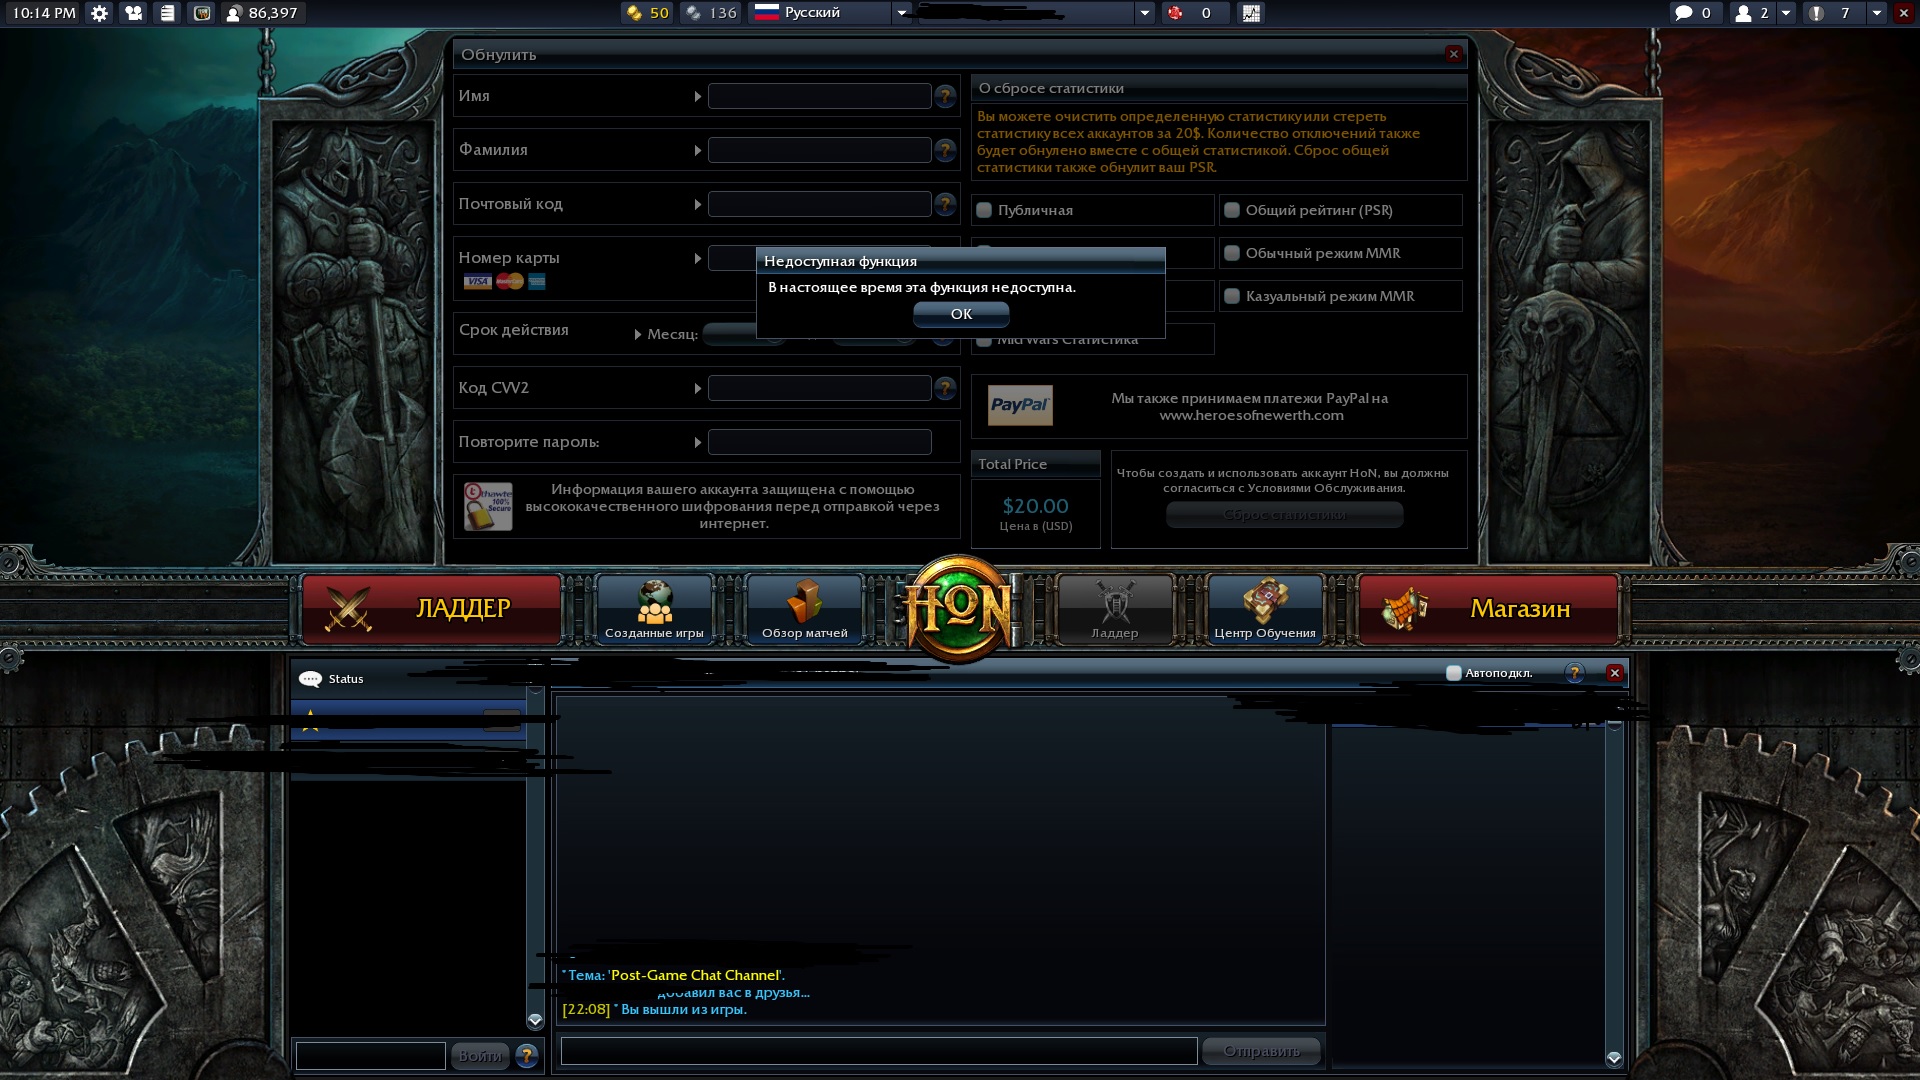Click the gold coins balance 50
Image resolution: width=1920 pixels, height=1080 pixels.
tap(647, 13)
